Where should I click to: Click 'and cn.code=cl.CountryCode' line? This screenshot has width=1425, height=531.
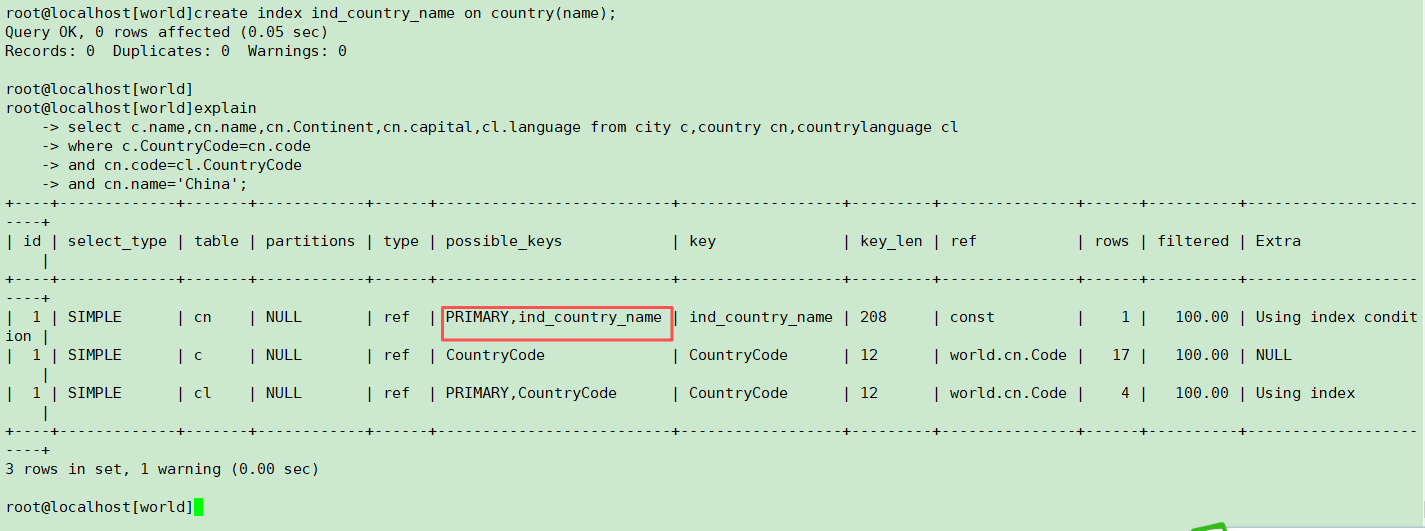tap(185, 165)
